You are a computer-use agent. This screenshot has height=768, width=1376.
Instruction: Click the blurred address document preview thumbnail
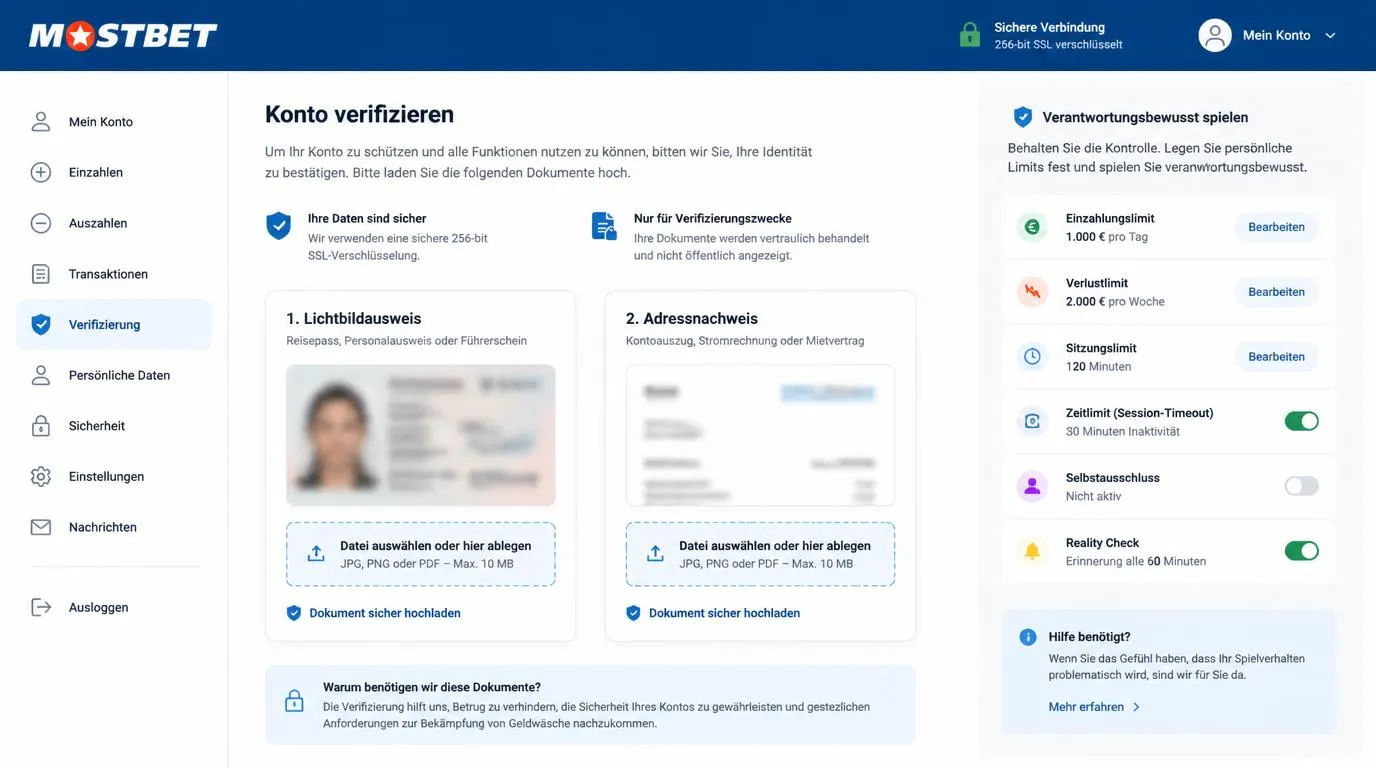760,435
